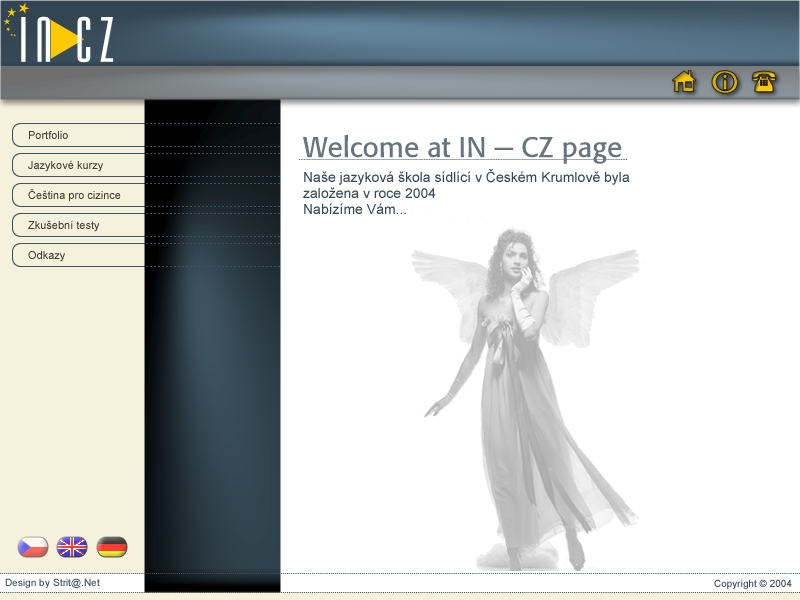
Task: Open the Odkazy menu item
Action: pyautogui.click(x=79, y=255)
